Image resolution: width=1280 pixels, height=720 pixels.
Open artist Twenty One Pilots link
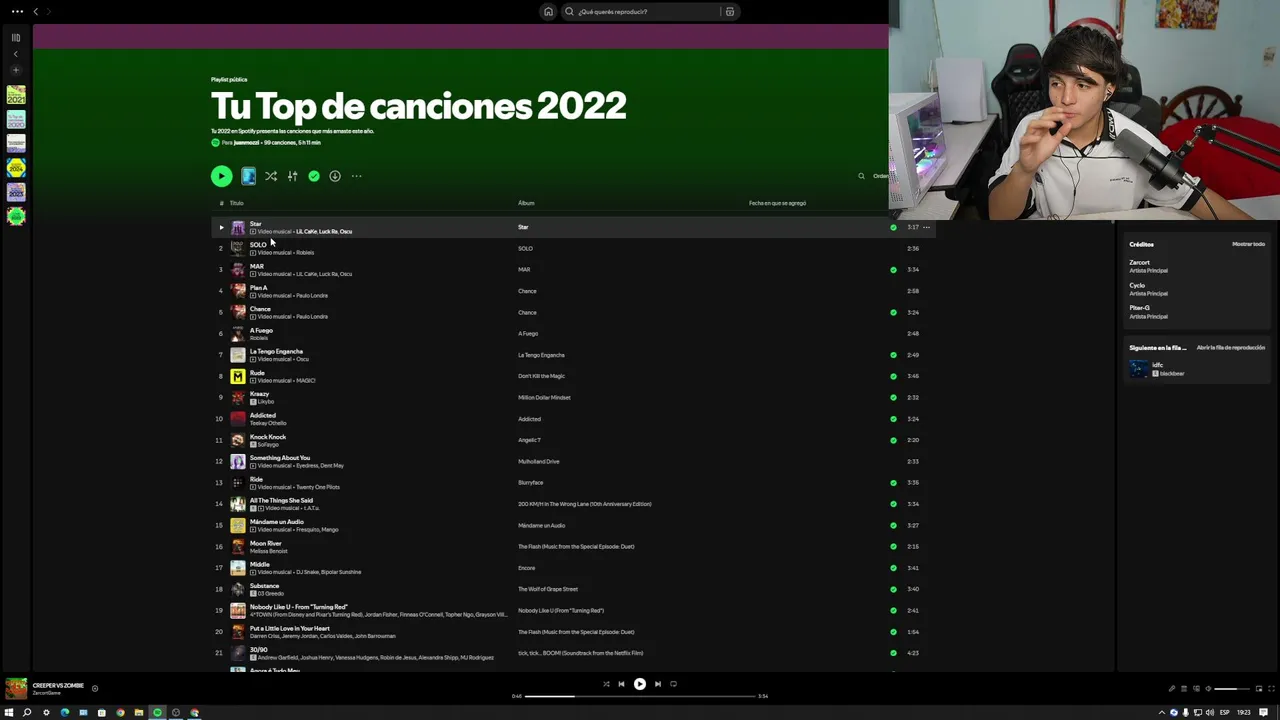(318, 487)
